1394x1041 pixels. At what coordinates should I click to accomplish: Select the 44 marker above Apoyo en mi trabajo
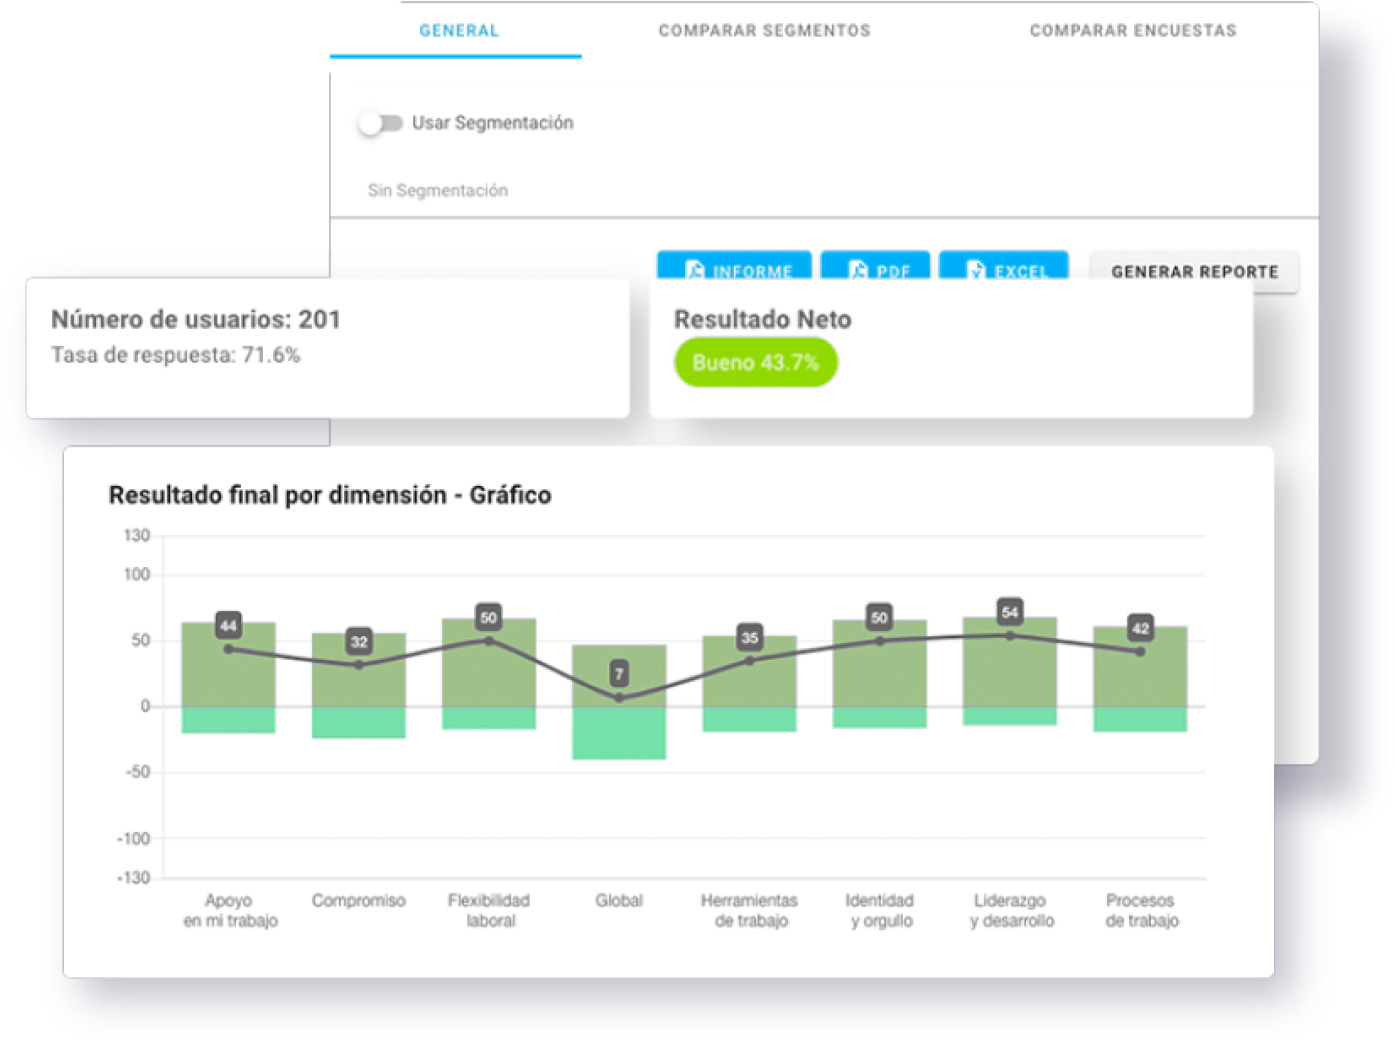(x=229, y=626)
